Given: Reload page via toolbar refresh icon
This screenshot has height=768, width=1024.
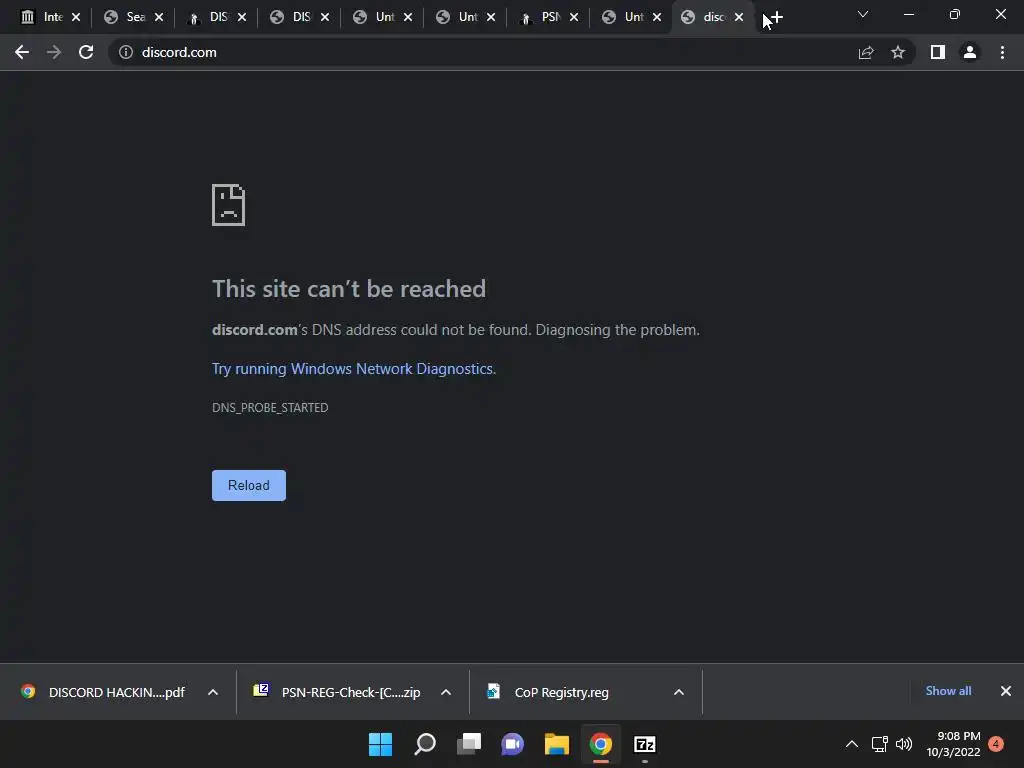Looking at the screenshot, I should pyautogui.click(x=86, y=52).
